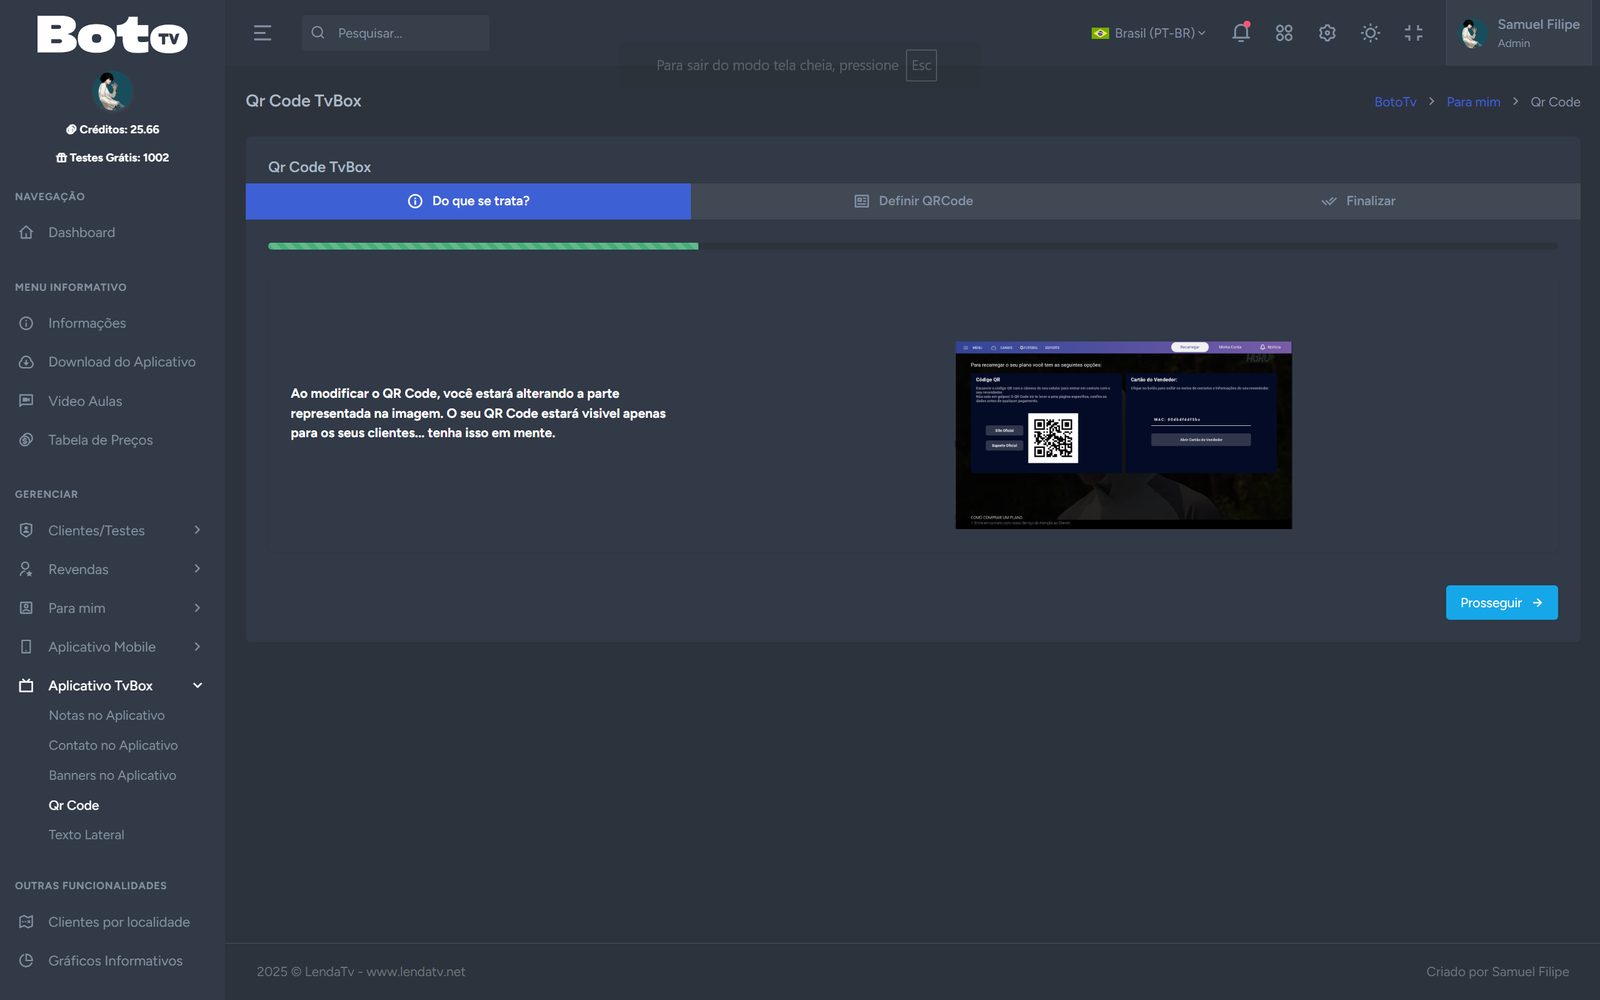This screenshot has width=1600, height=1000.
Task: Open the notifications bell icon
Action: (1241, 33)
